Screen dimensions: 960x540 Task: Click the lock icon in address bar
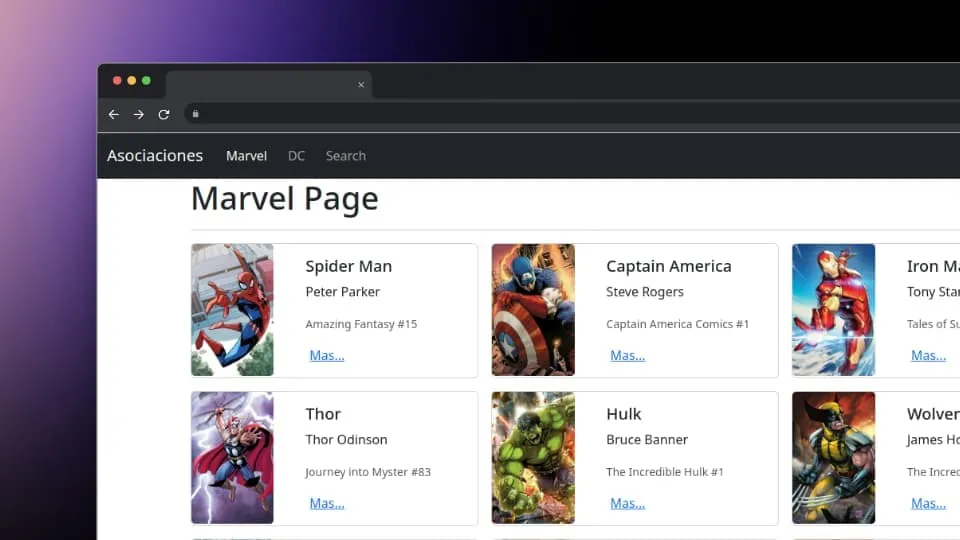[x=196, y=114]
